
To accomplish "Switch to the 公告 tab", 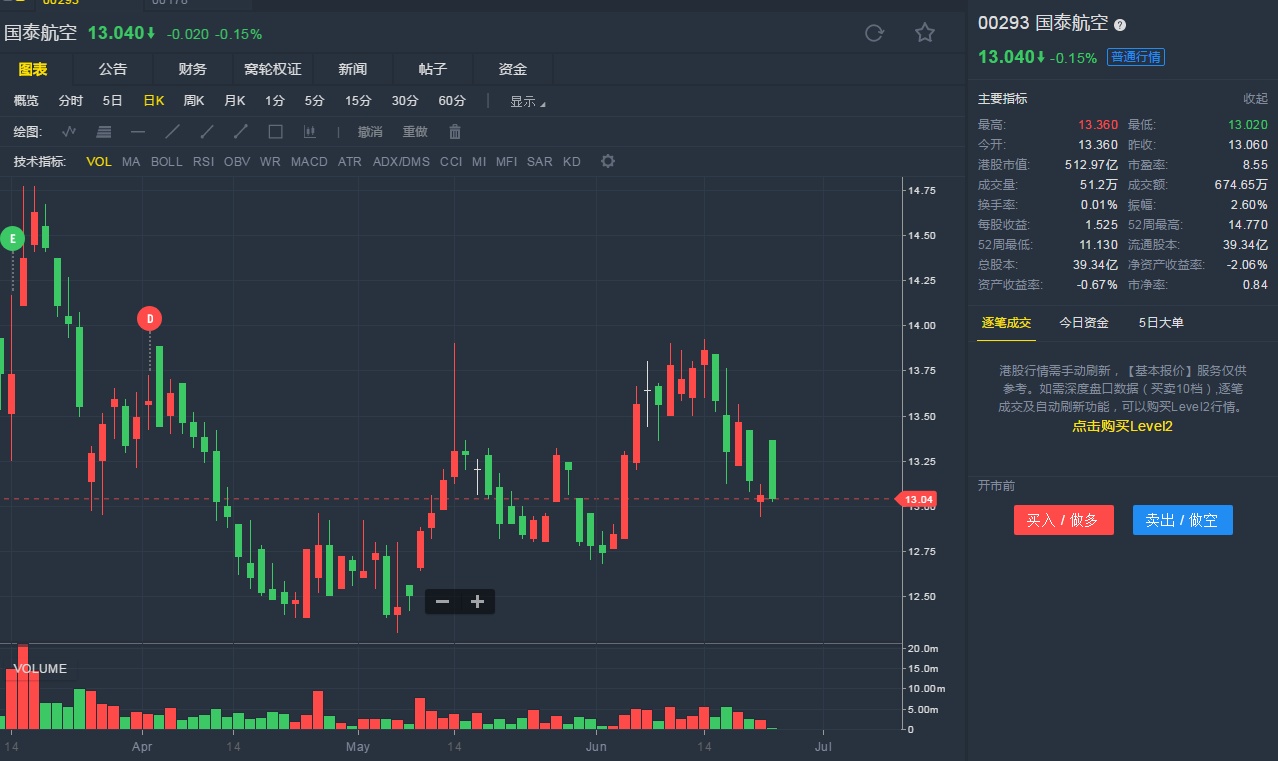I will pyautogui.click(x=113, y=69).
